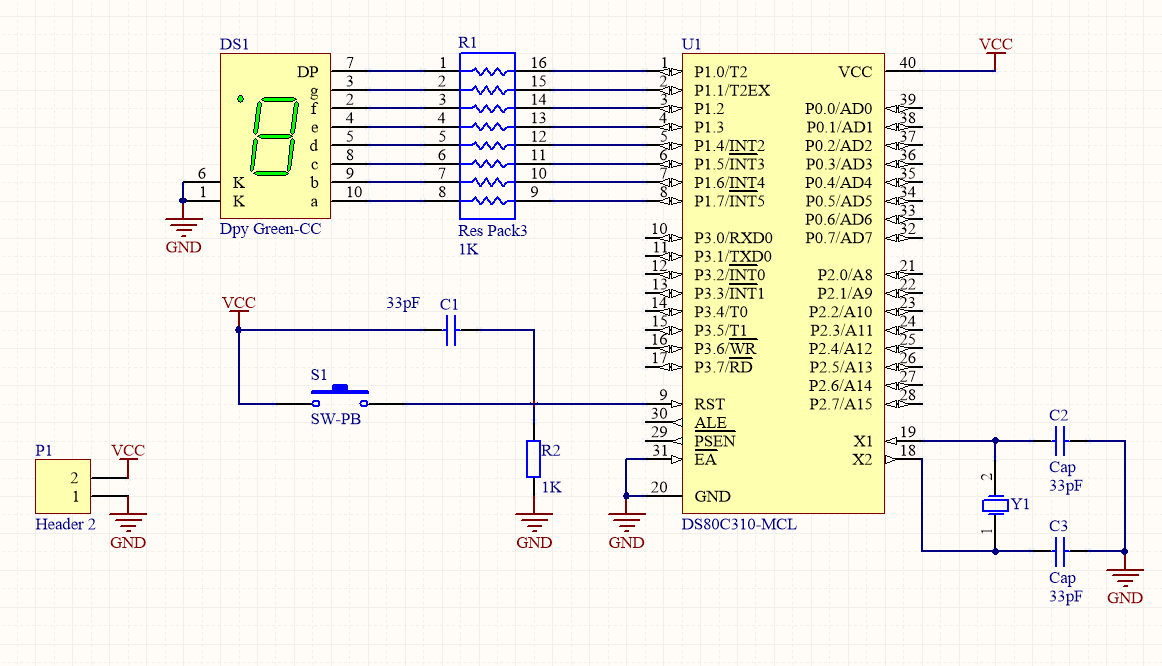This screenshot has height=666, width=1162.
Task: Click the C2 designator label
Action: 1058,416
